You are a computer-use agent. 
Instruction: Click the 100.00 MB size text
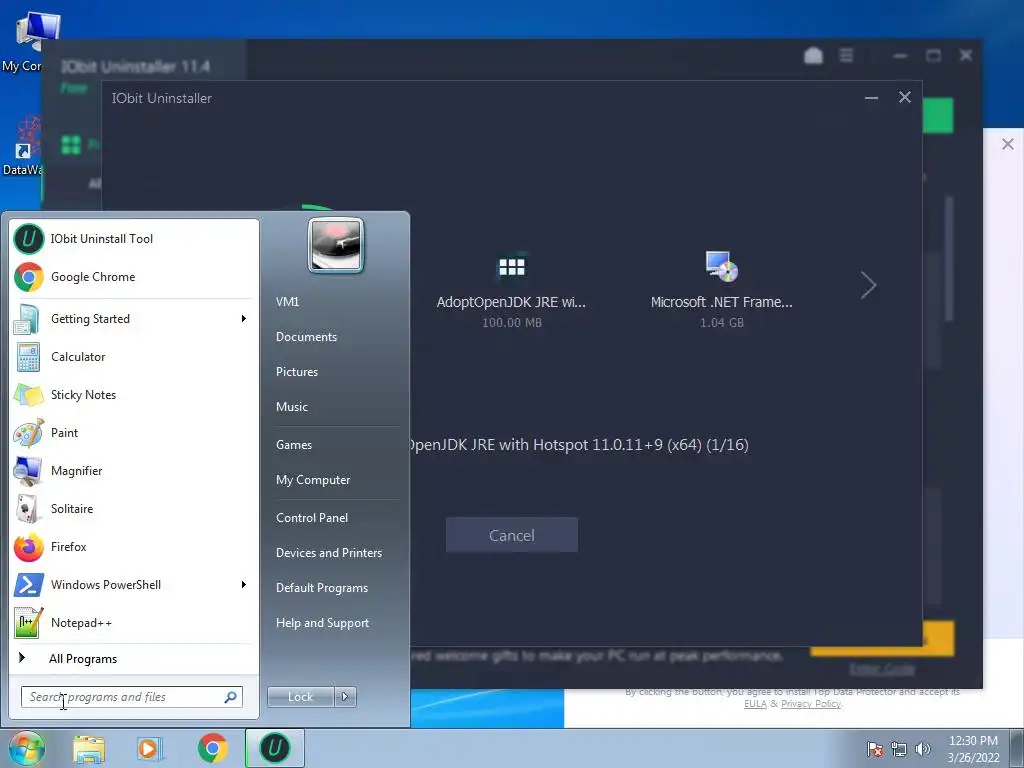pos(511,323)
